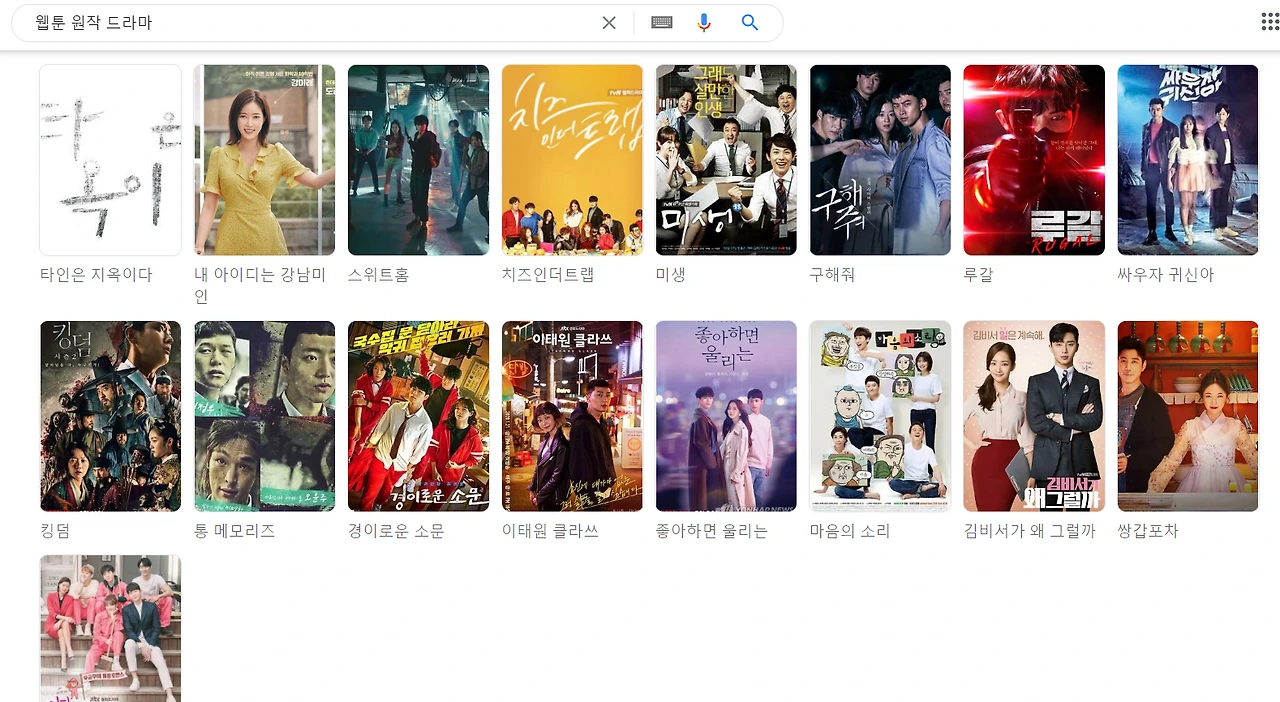Open the third-row poster with pink suits
Image resolution: width=1280 pixels, height=702 pixels.
point(110,628)
